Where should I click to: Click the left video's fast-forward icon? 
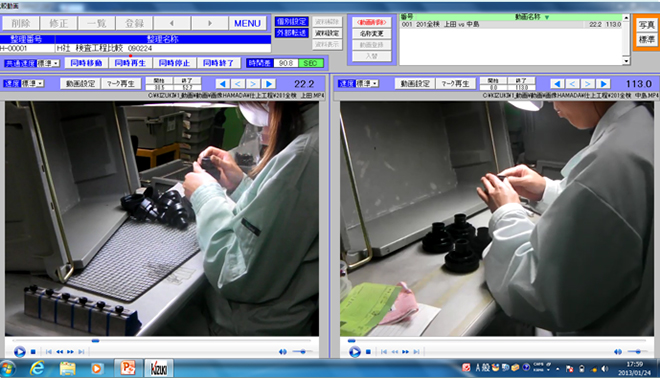(x=70, y=351)
